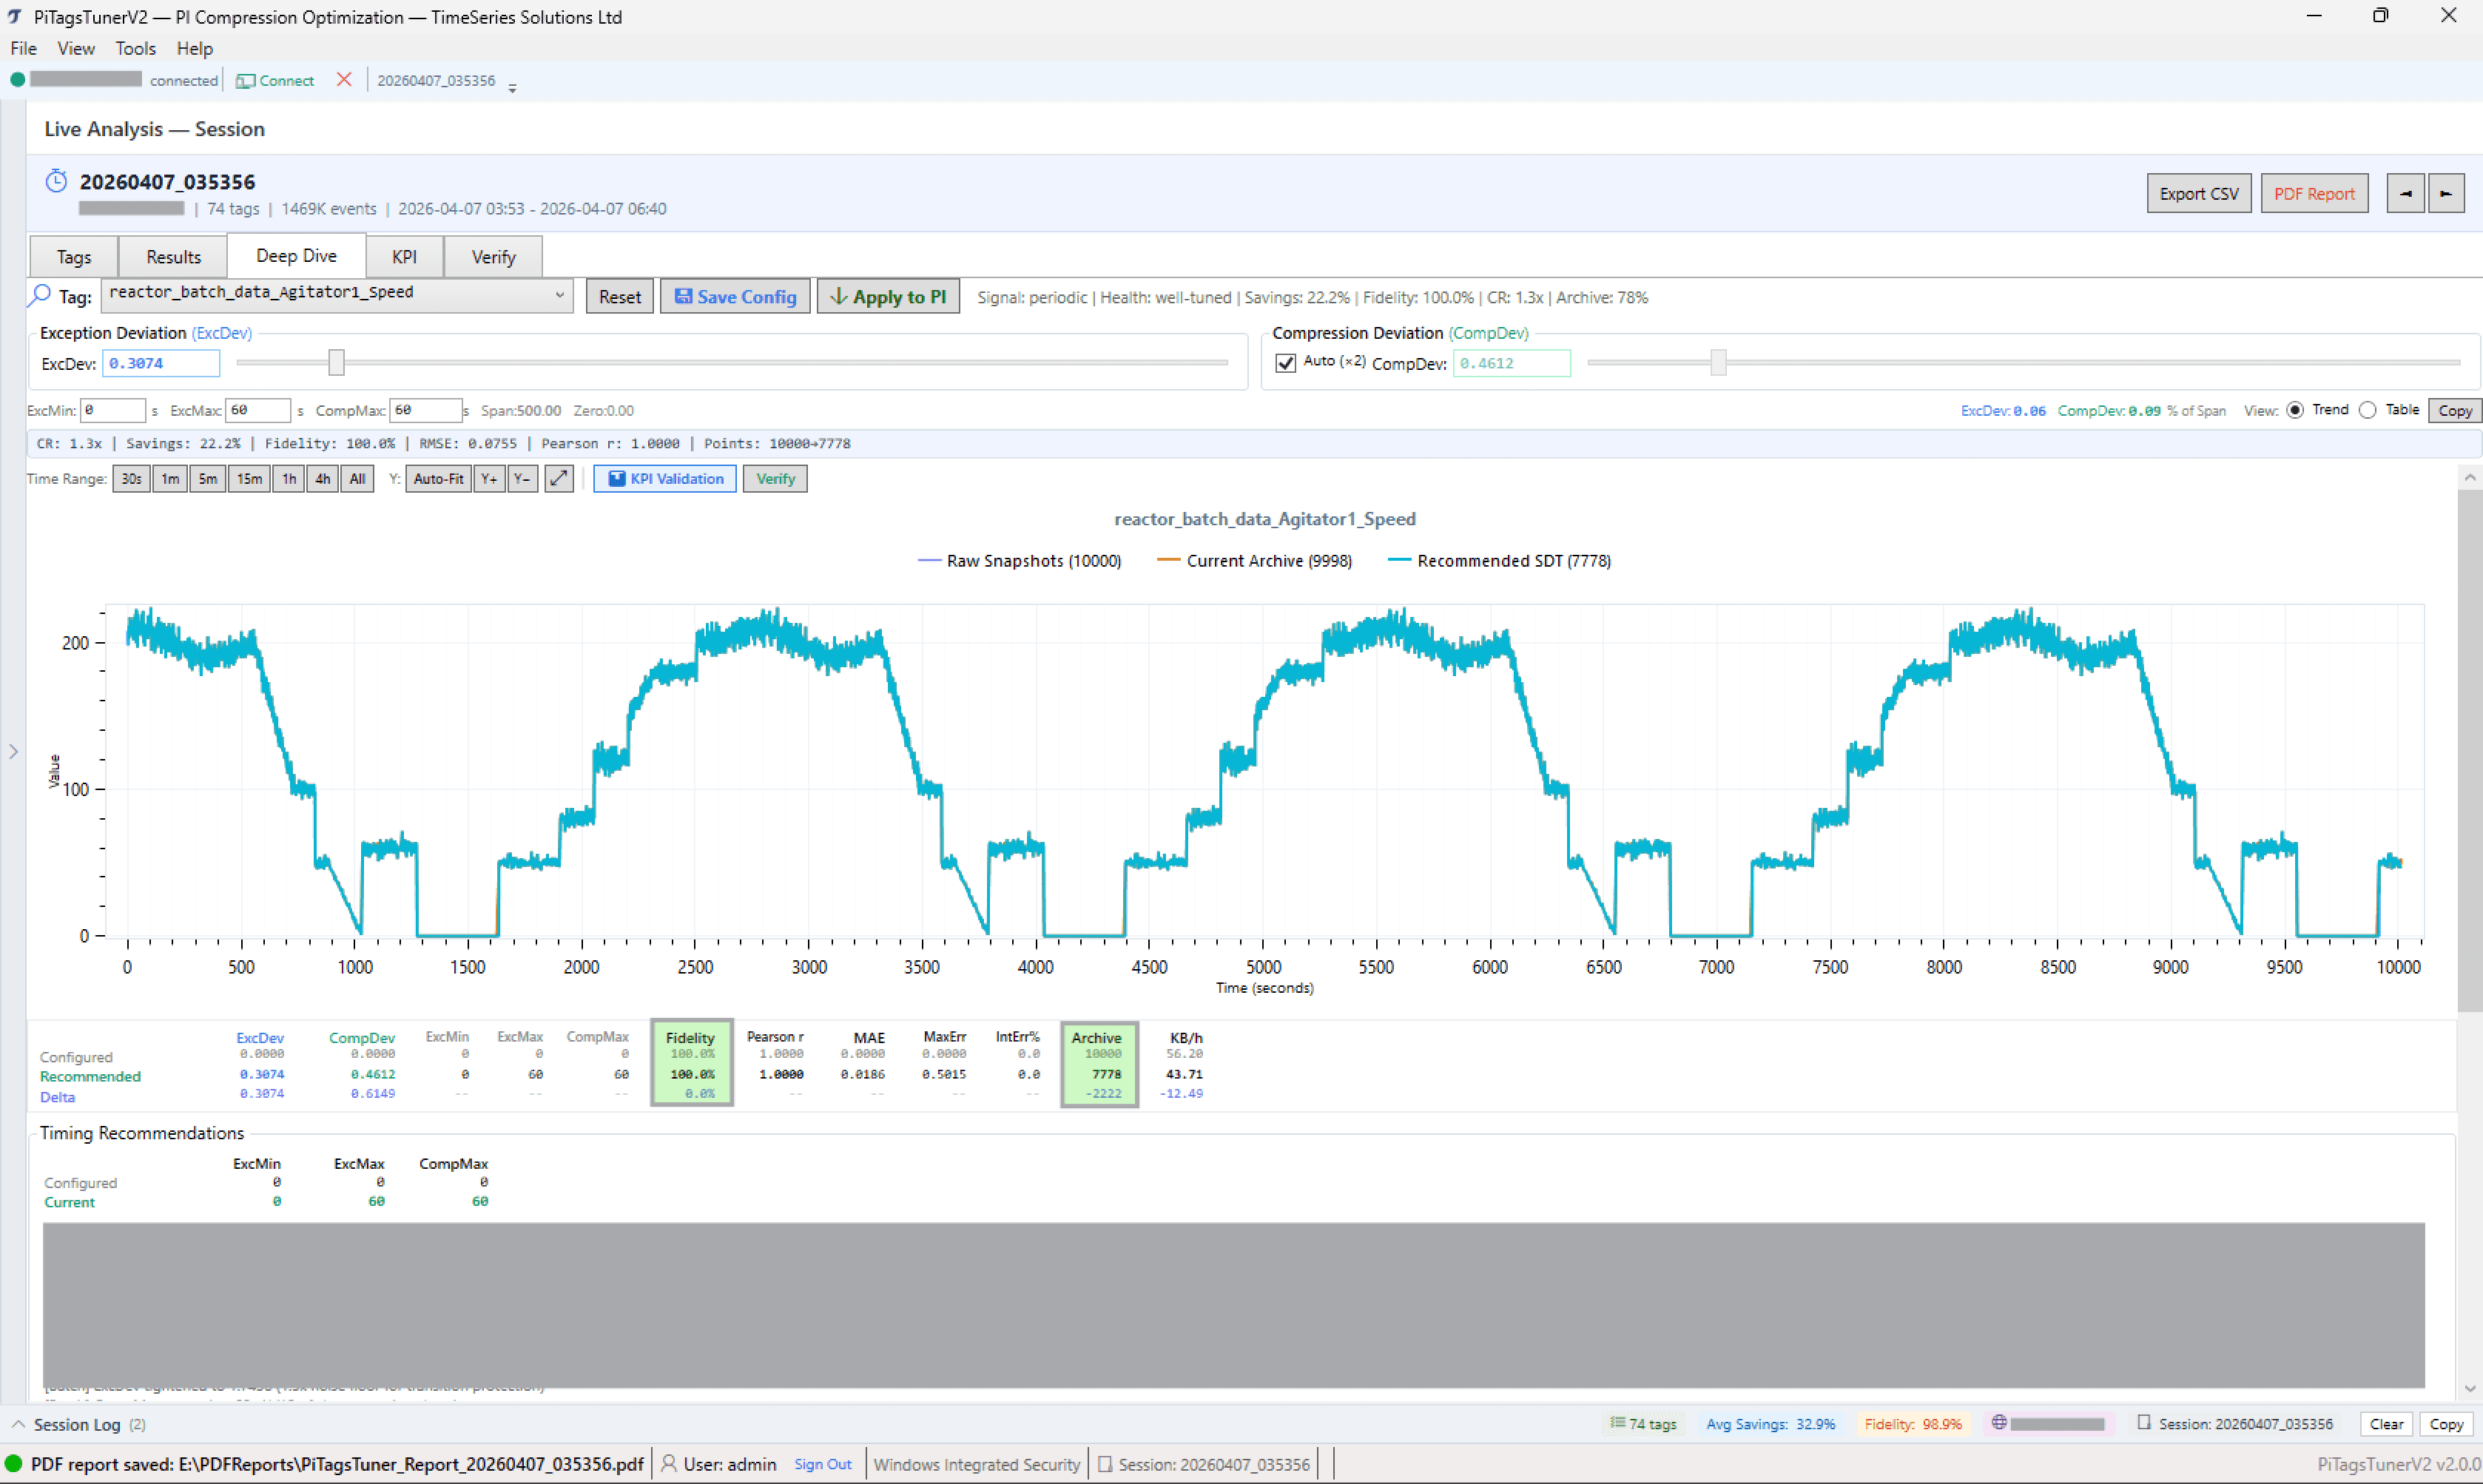Click the red disconnect X icon
This screenshot has width=2483, height=1484.
pyautogui.click(x=344, y=80)
